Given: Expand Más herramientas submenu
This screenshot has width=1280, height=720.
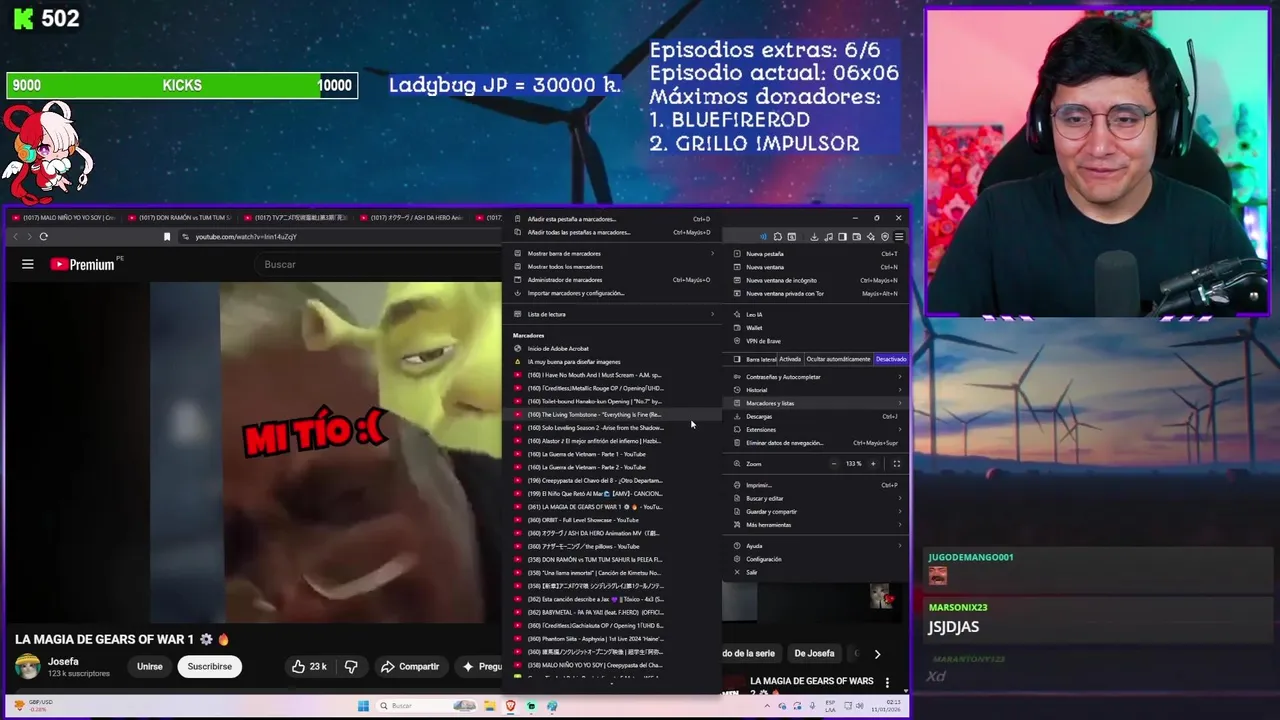Looking at the screenshot, I should coord(816,525).
